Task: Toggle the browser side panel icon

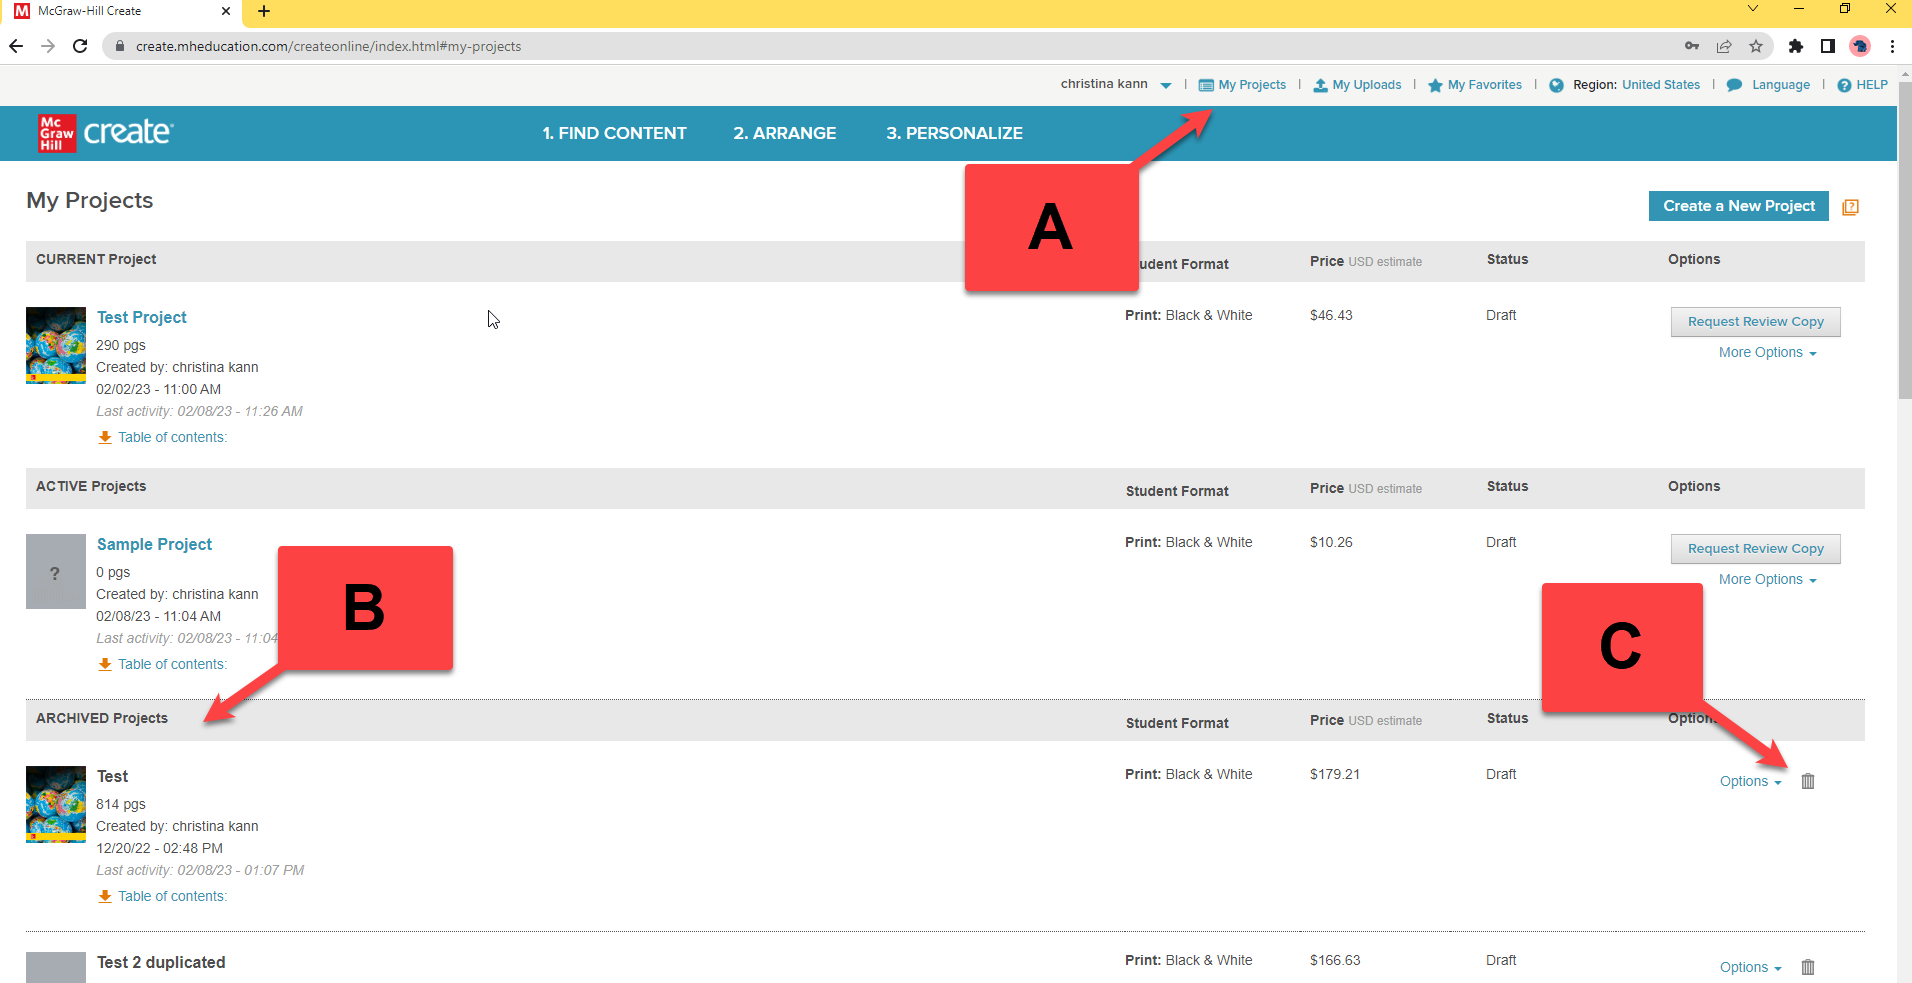Action: (x=1827, y=46)
